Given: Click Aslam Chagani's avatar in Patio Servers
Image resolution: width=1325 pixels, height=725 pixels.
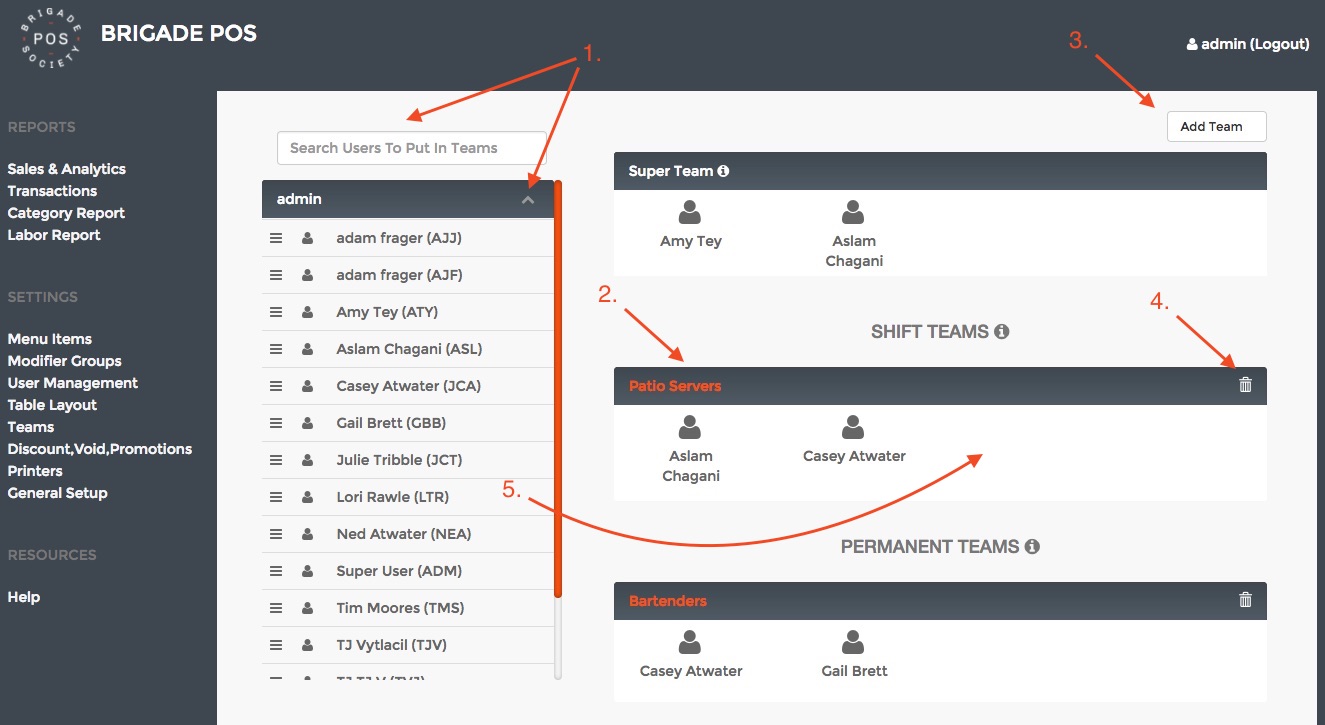Looking at the screenshot, I should [690, 427].
